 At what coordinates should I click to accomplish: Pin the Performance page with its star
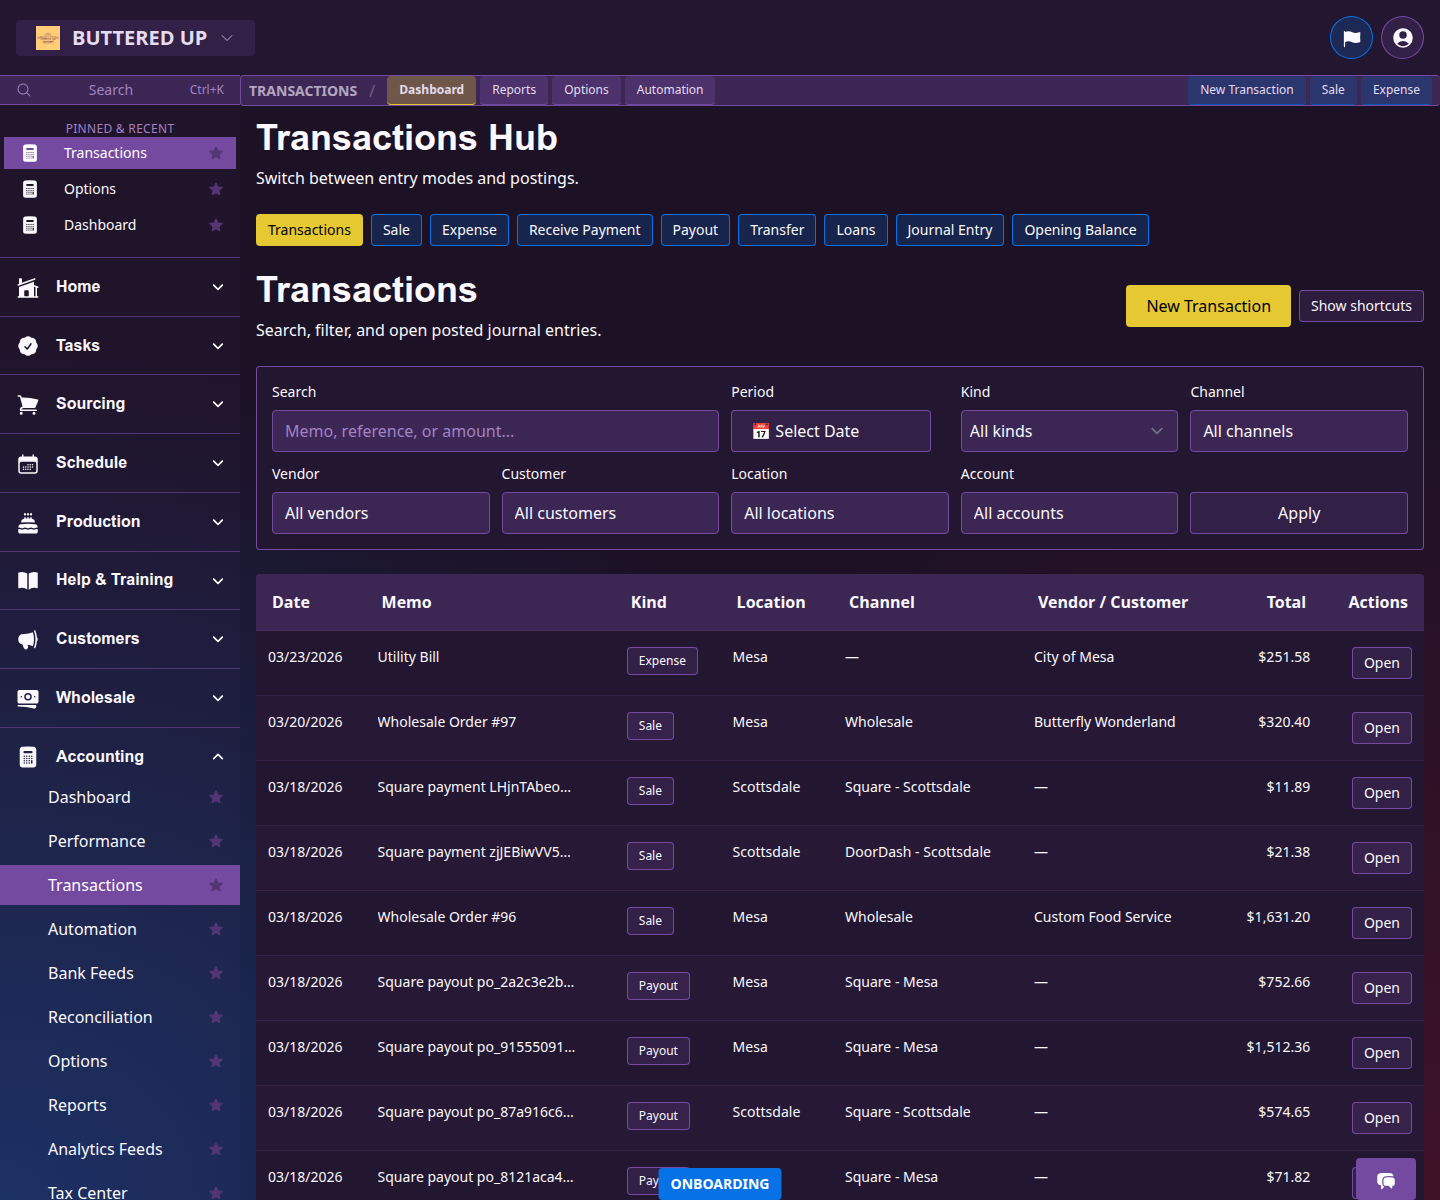point(216,841)
